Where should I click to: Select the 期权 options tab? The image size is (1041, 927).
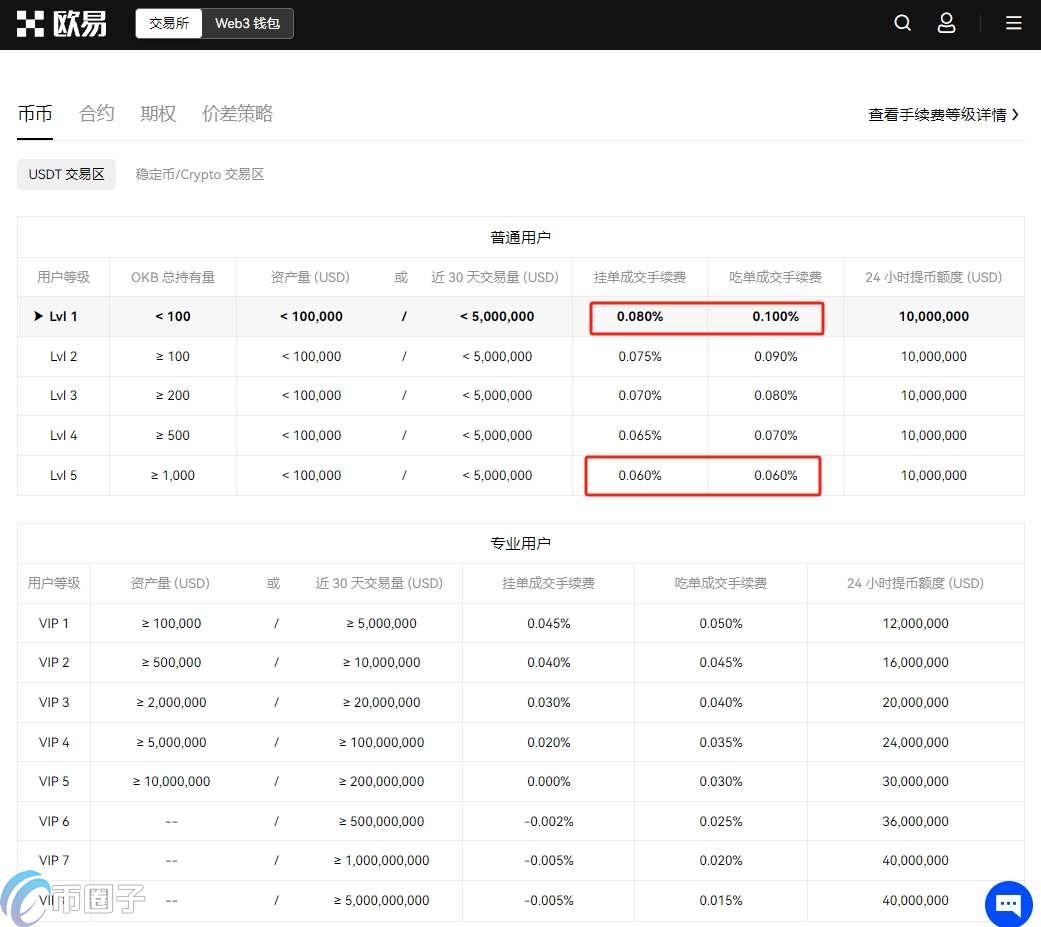[158, 114]
